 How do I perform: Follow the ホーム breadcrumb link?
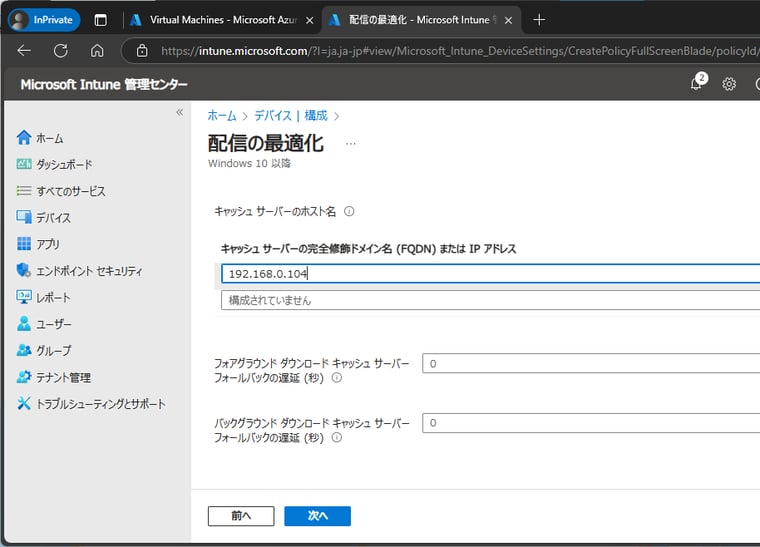click(222, 116)
